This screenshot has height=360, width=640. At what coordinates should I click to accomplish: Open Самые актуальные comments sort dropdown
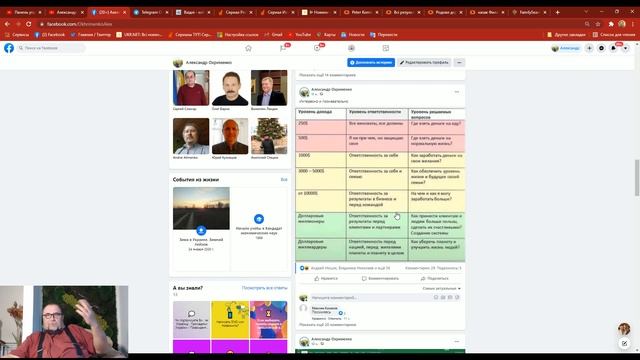(x=442, y=288)
